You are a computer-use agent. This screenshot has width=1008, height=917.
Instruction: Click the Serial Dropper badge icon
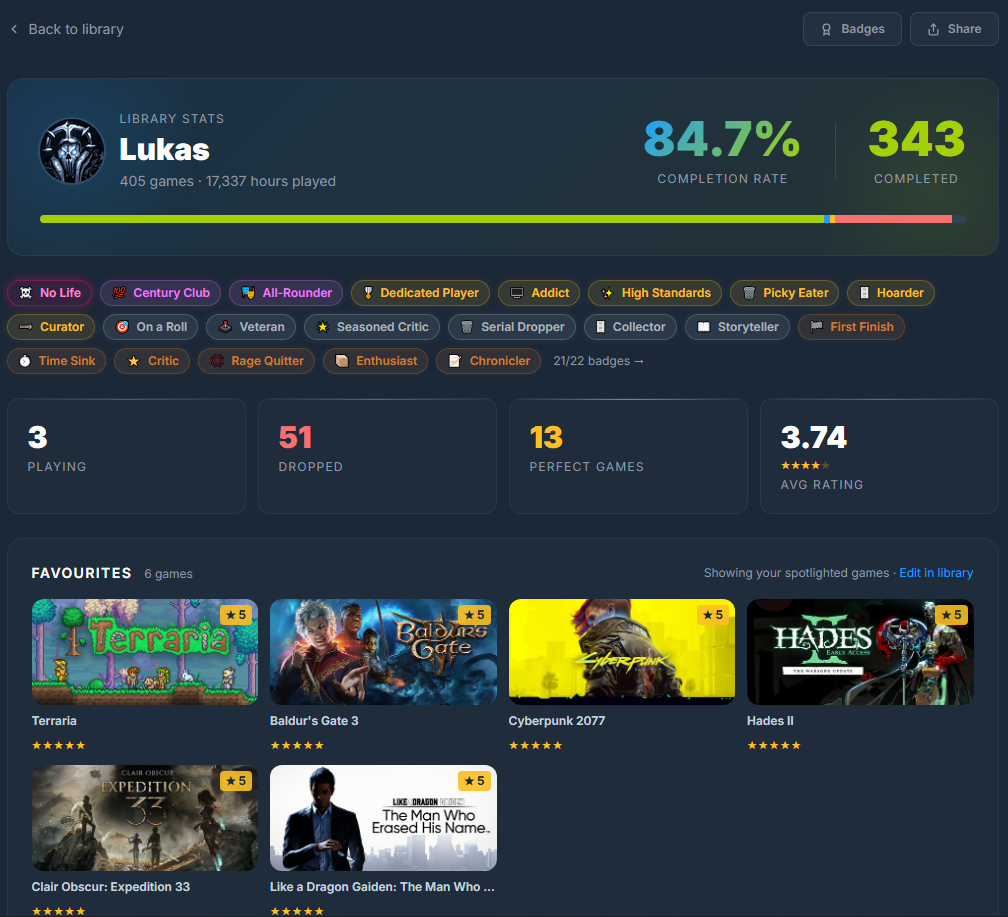(465, 327)
